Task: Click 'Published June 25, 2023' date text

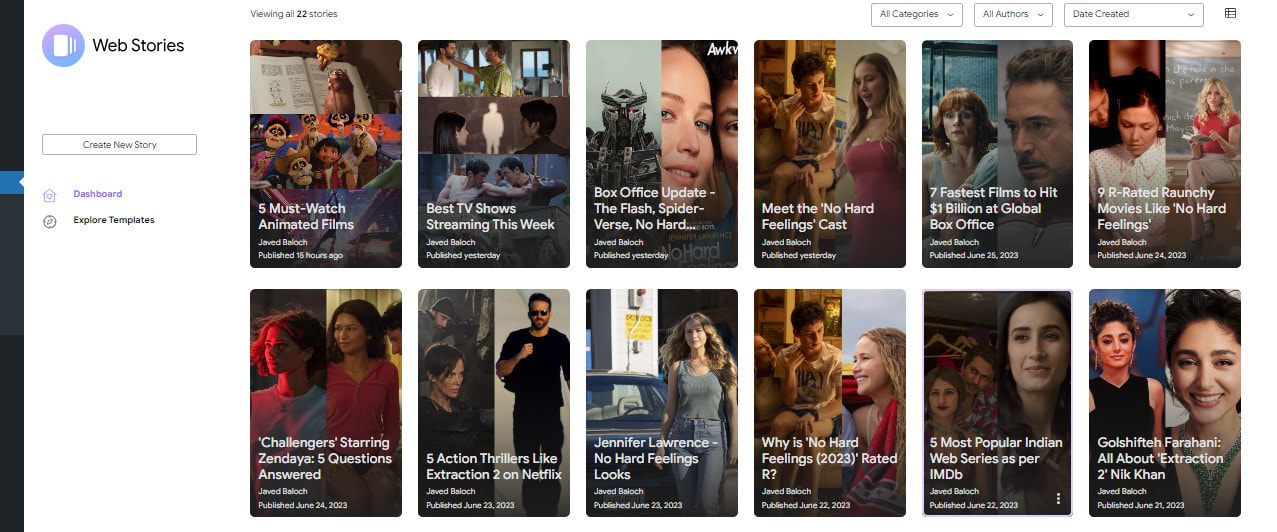Action: point(974,255)
